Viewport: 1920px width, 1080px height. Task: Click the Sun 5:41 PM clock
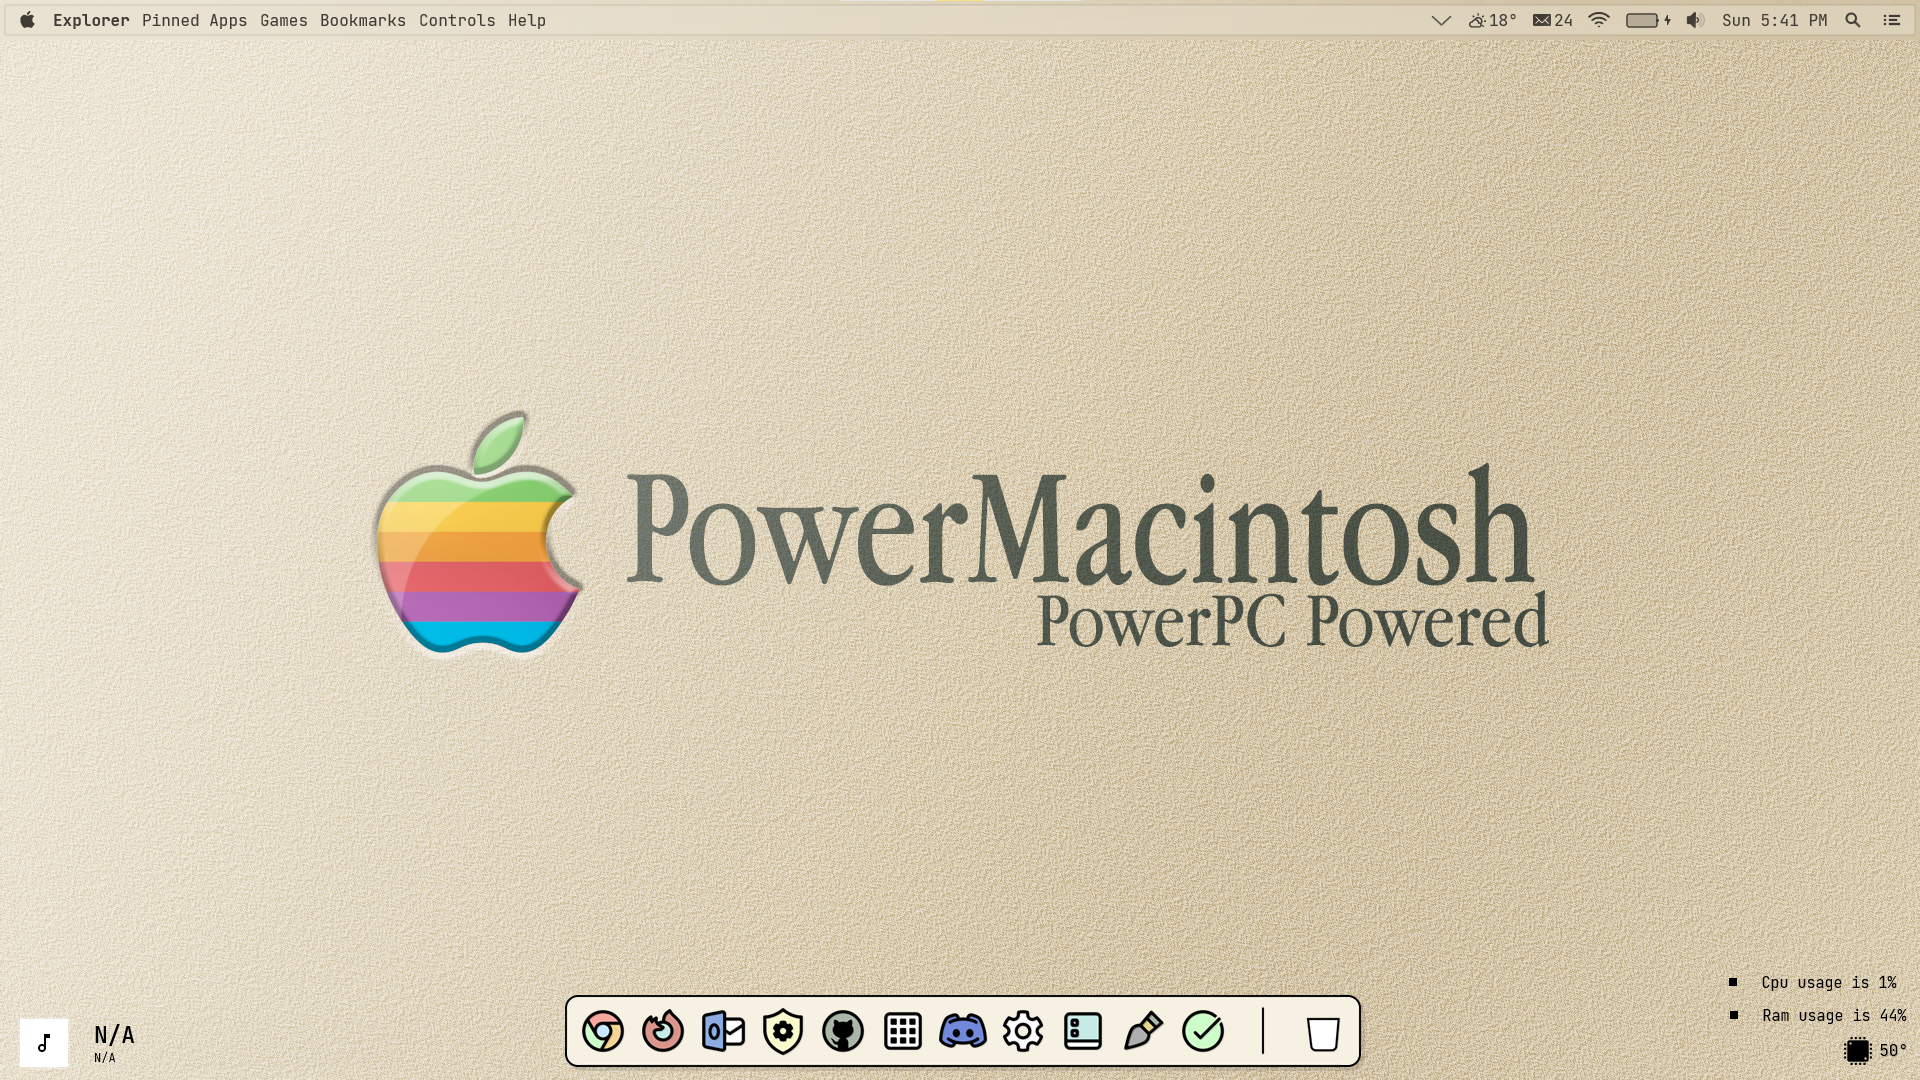point(1774,20)
